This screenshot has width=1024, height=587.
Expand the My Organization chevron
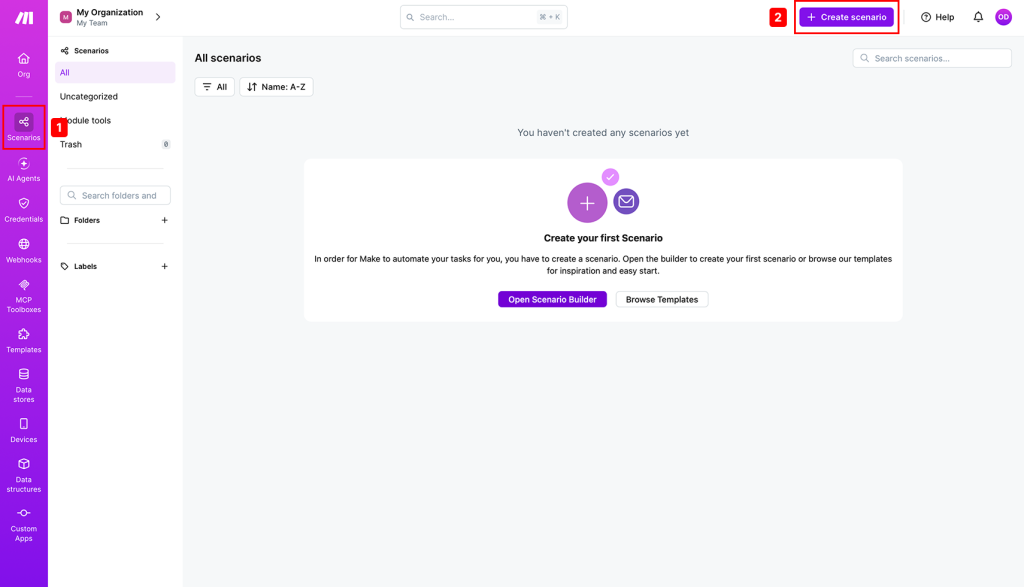pyautogui.click(x=158, y=17)
